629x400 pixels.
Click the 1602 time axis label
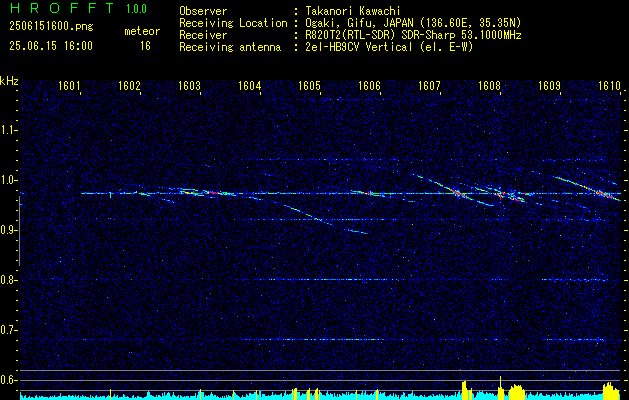tap(130, 85)
